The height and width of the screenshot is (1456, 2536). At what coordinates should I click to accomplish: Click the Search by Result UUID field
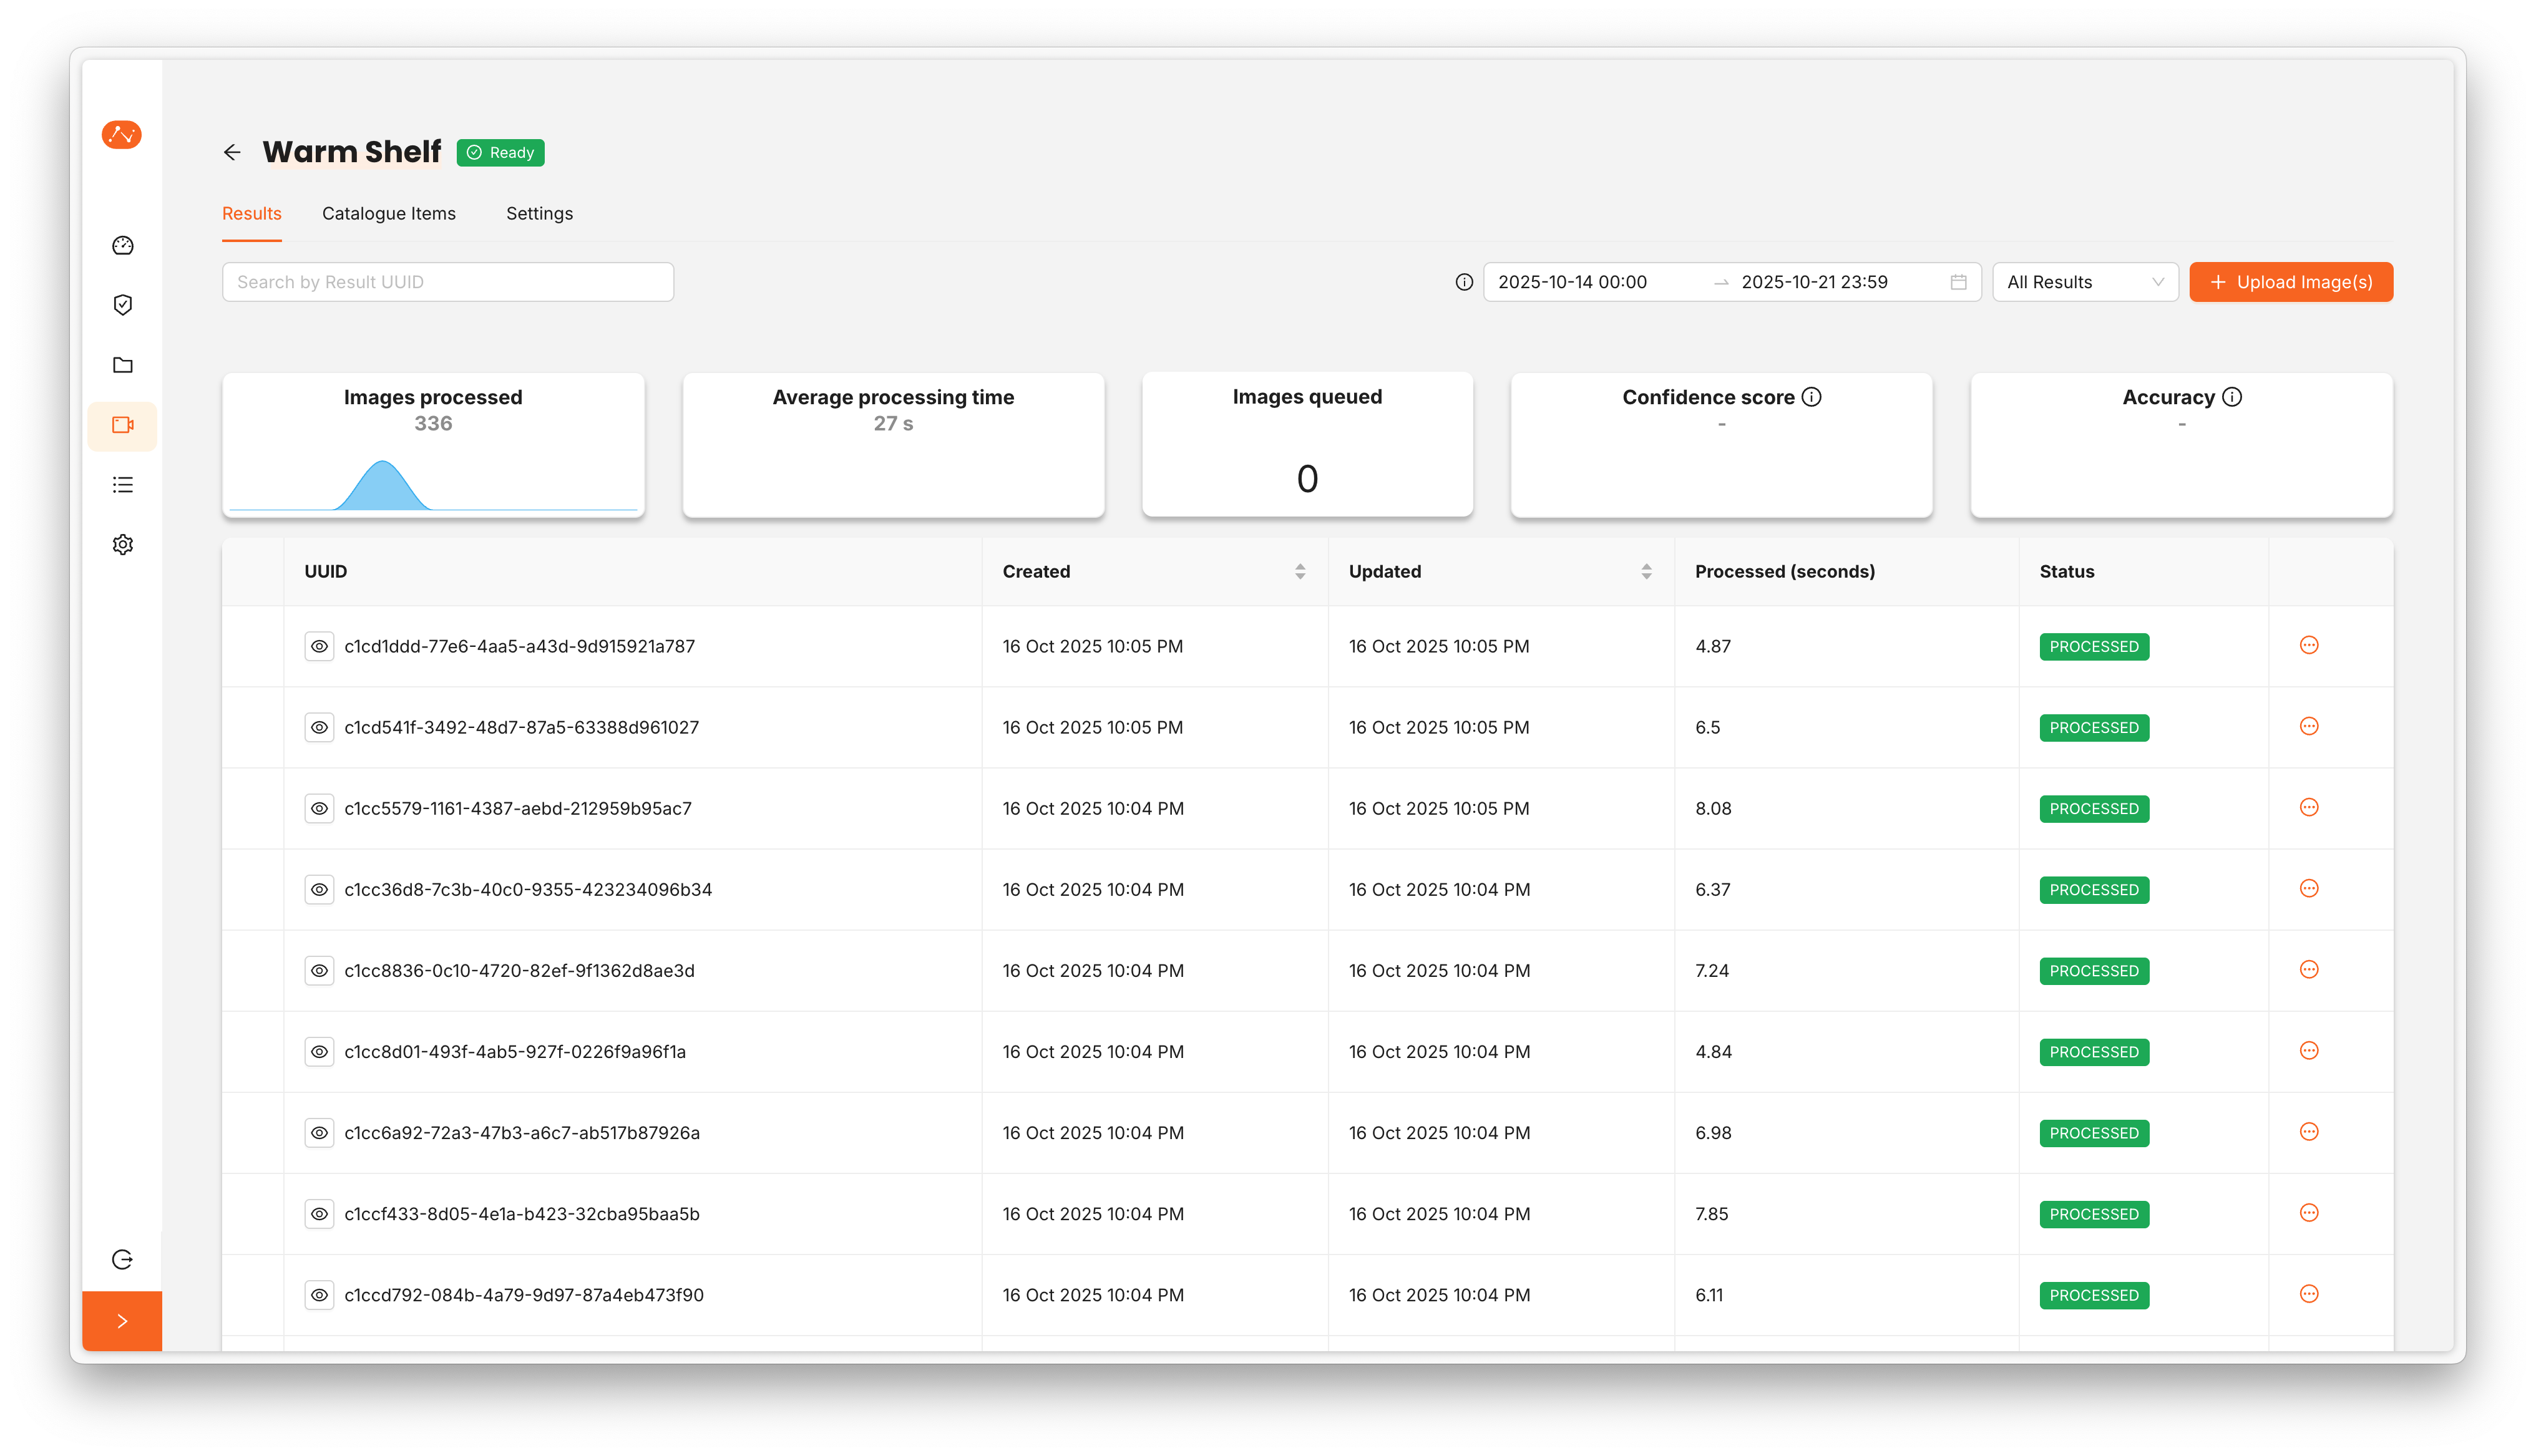coord(447,282)
